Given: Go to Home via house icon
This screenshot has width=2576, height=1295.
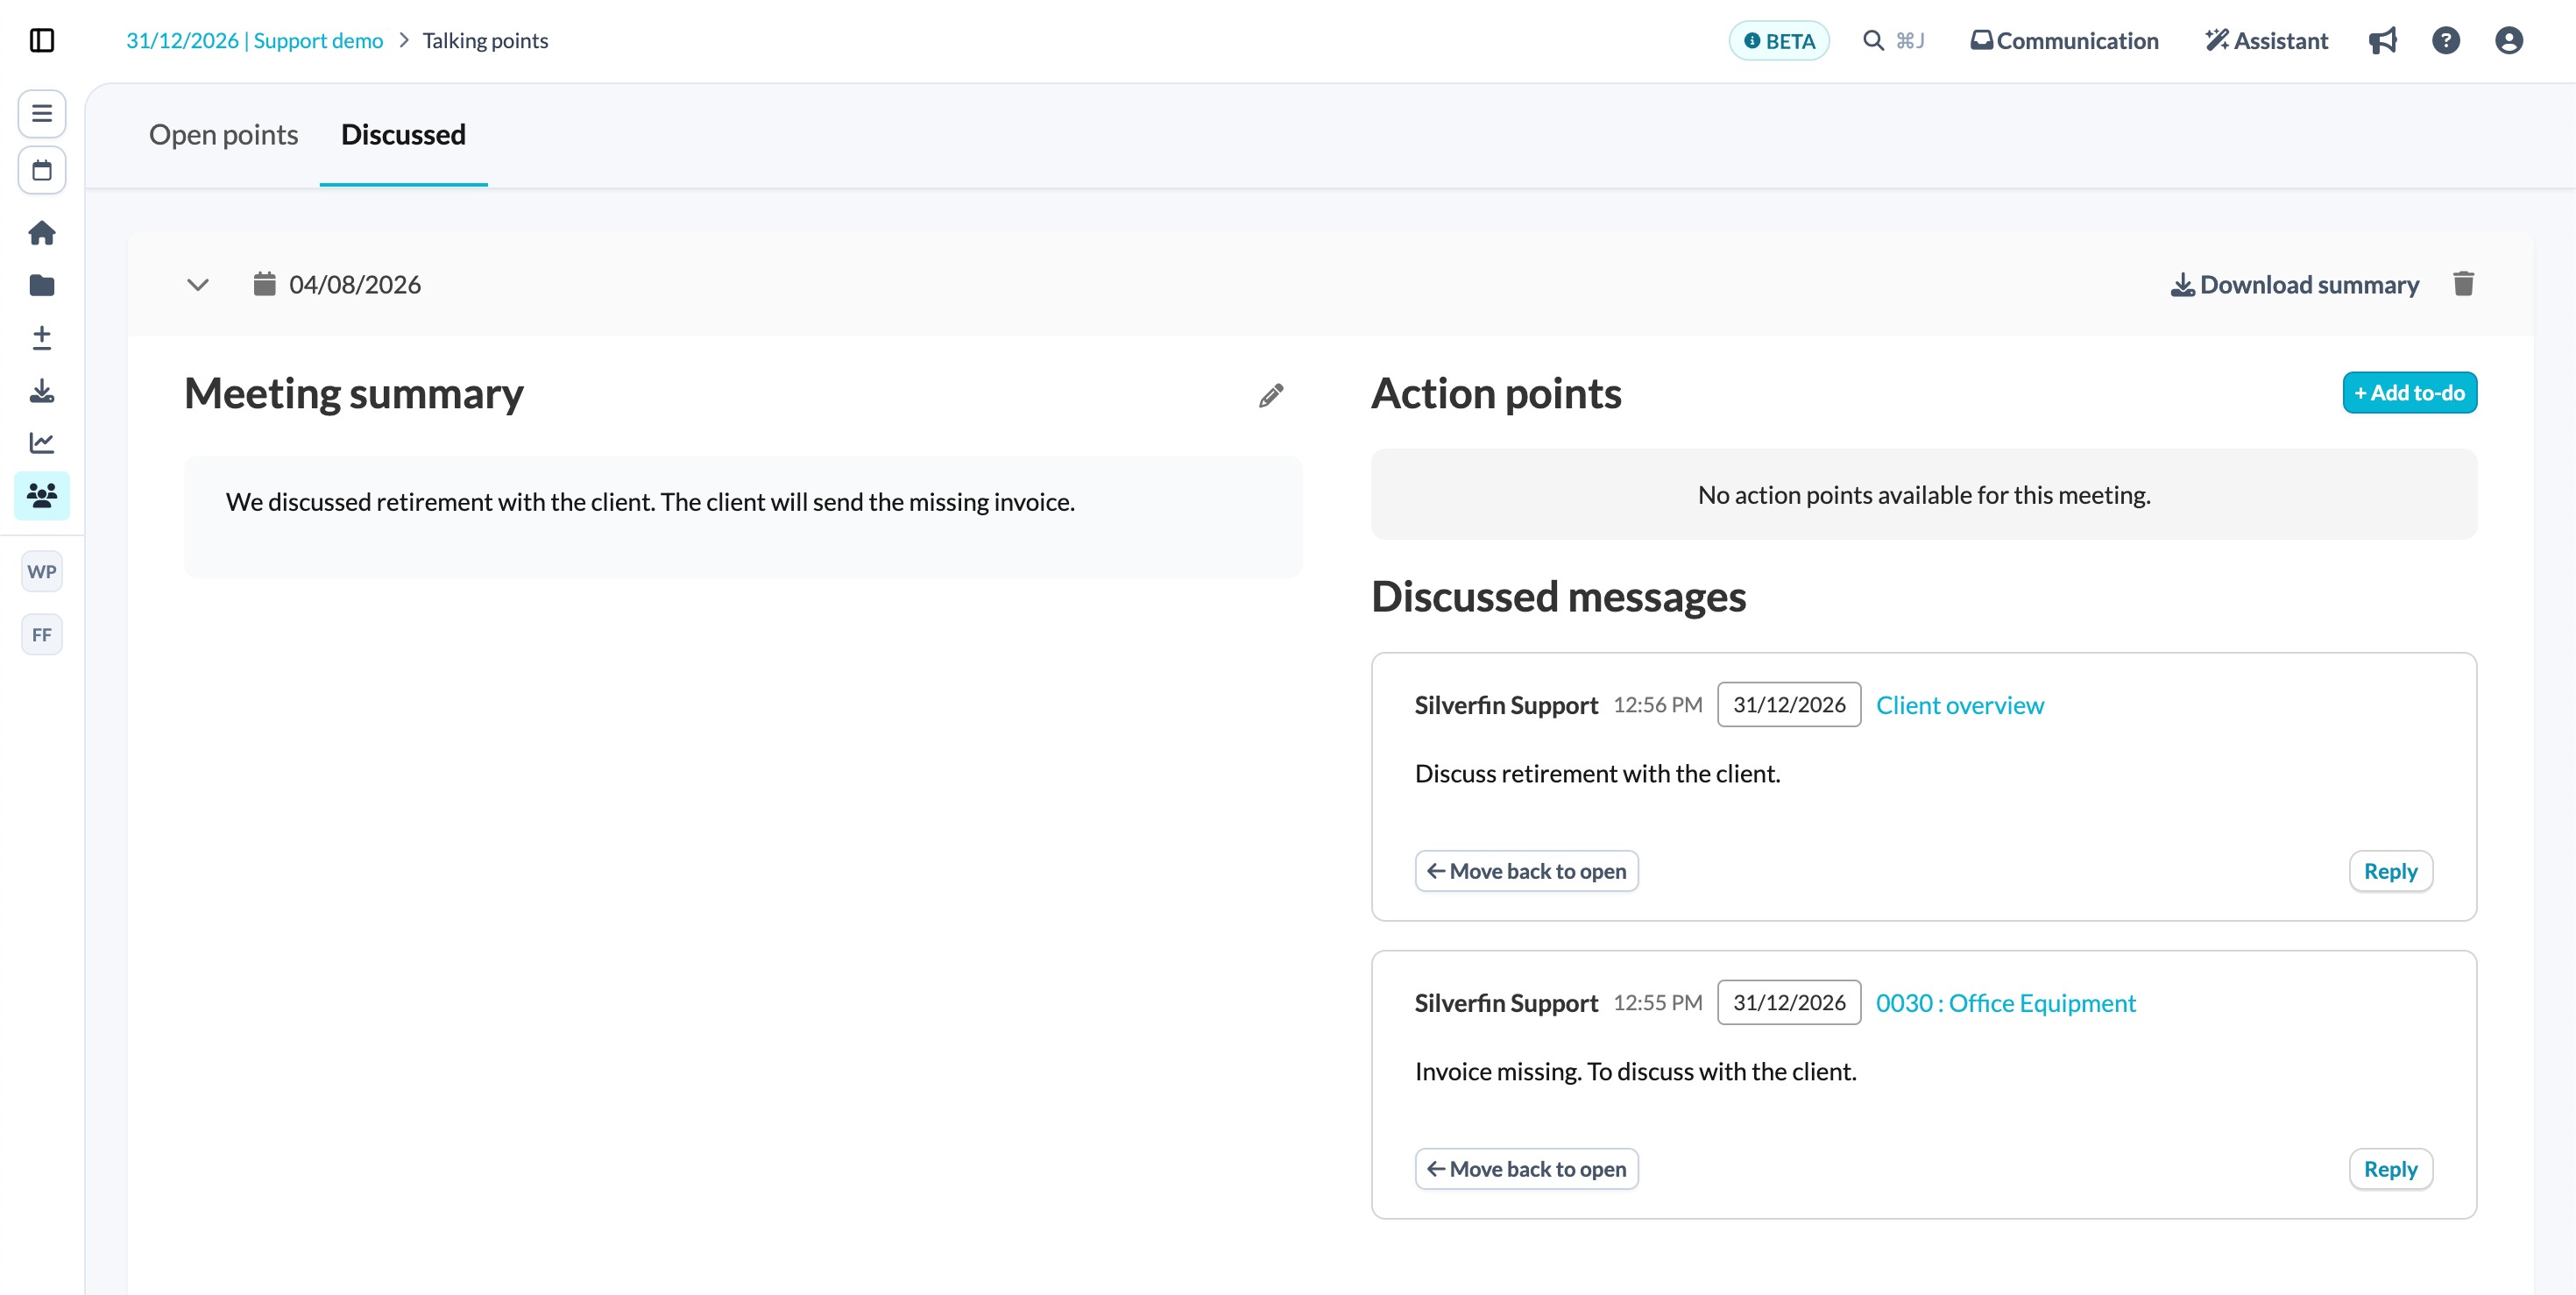Looking at the screenshot, I should tap(42, 233).
